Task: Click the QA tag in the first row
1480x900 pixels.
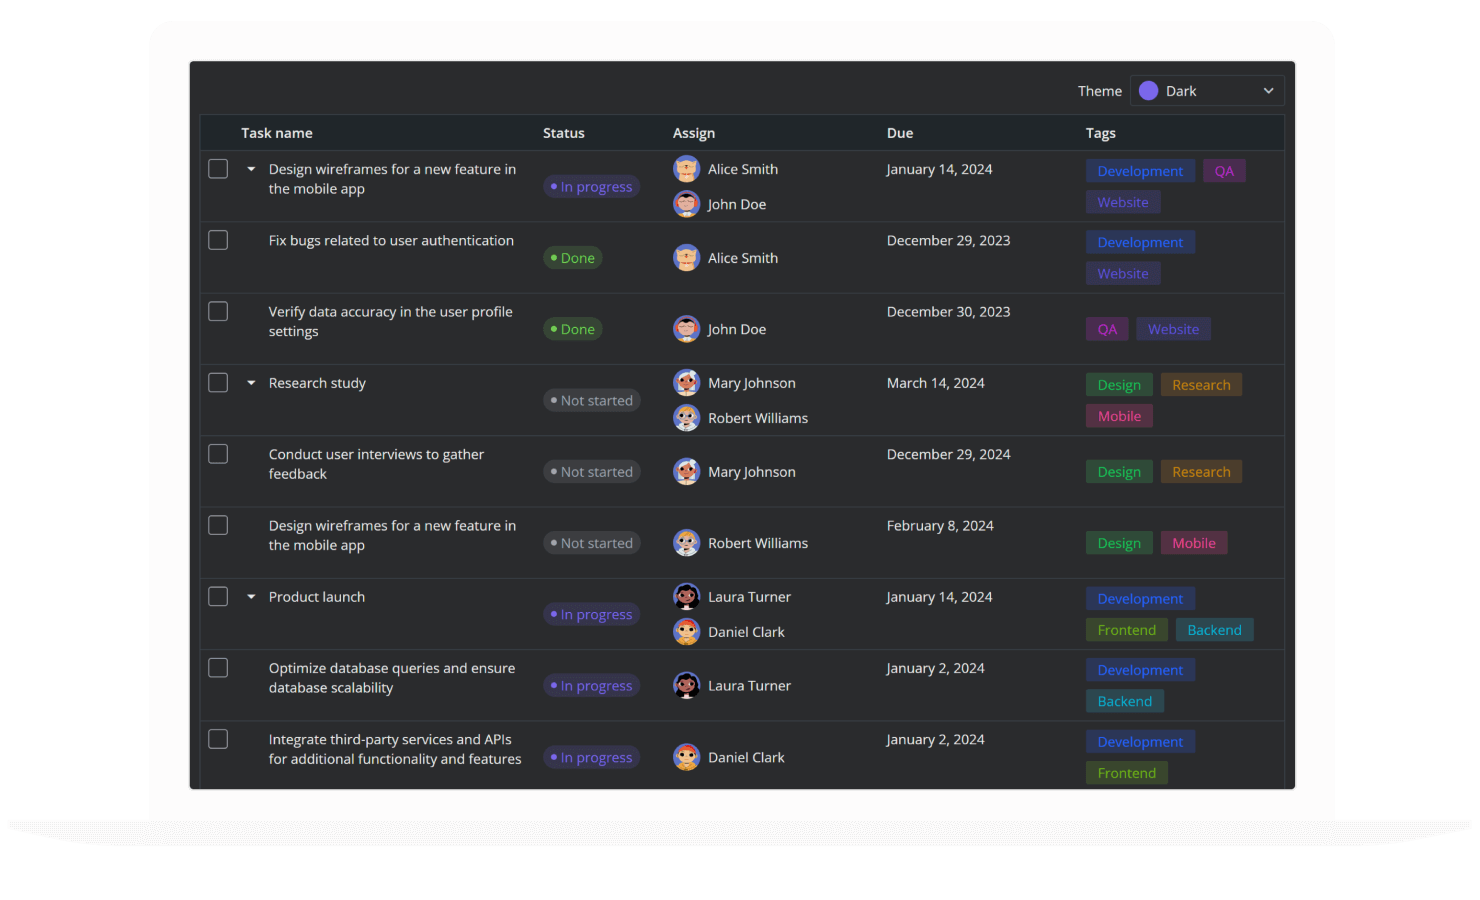Action: click(x=1224, y=171)
